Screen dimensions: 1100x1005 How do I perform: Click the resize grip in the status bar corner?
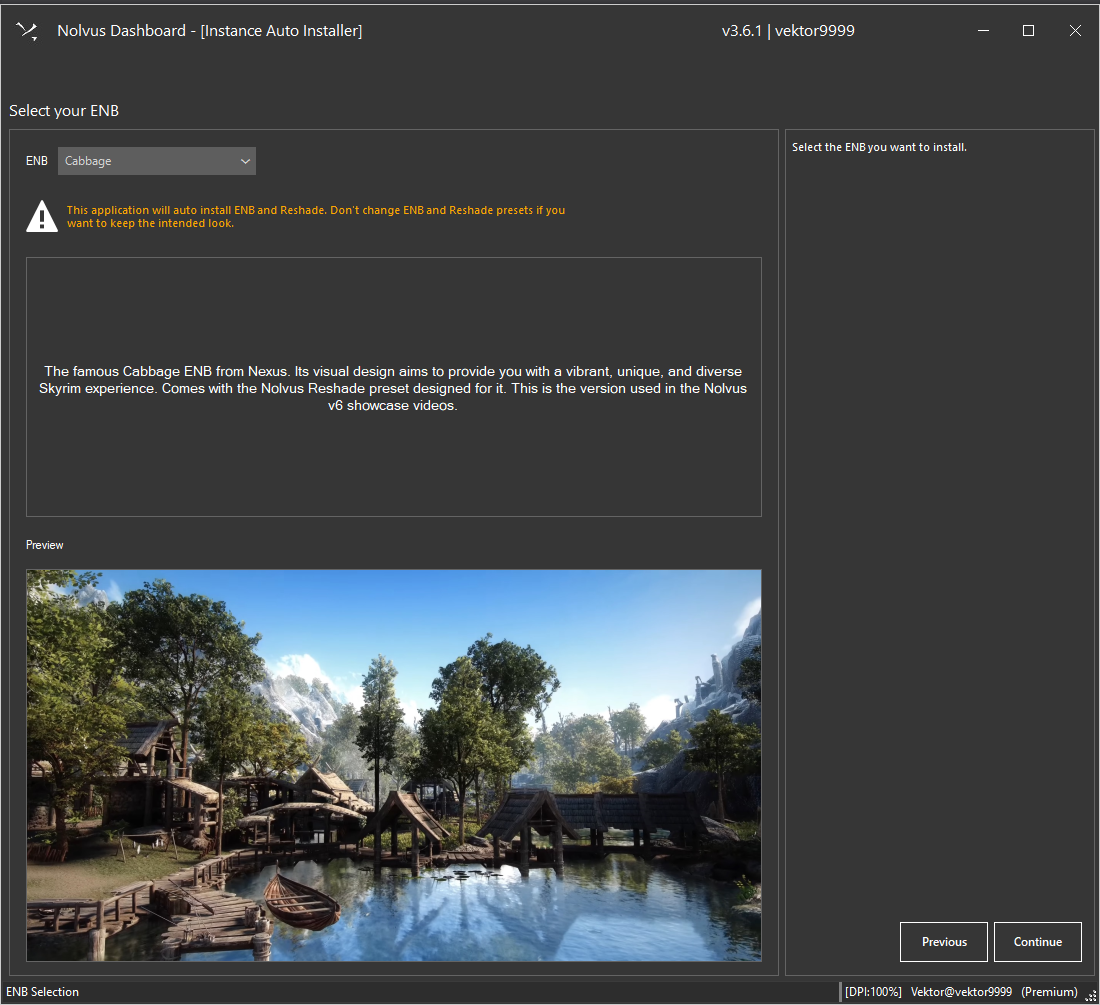1091,996
